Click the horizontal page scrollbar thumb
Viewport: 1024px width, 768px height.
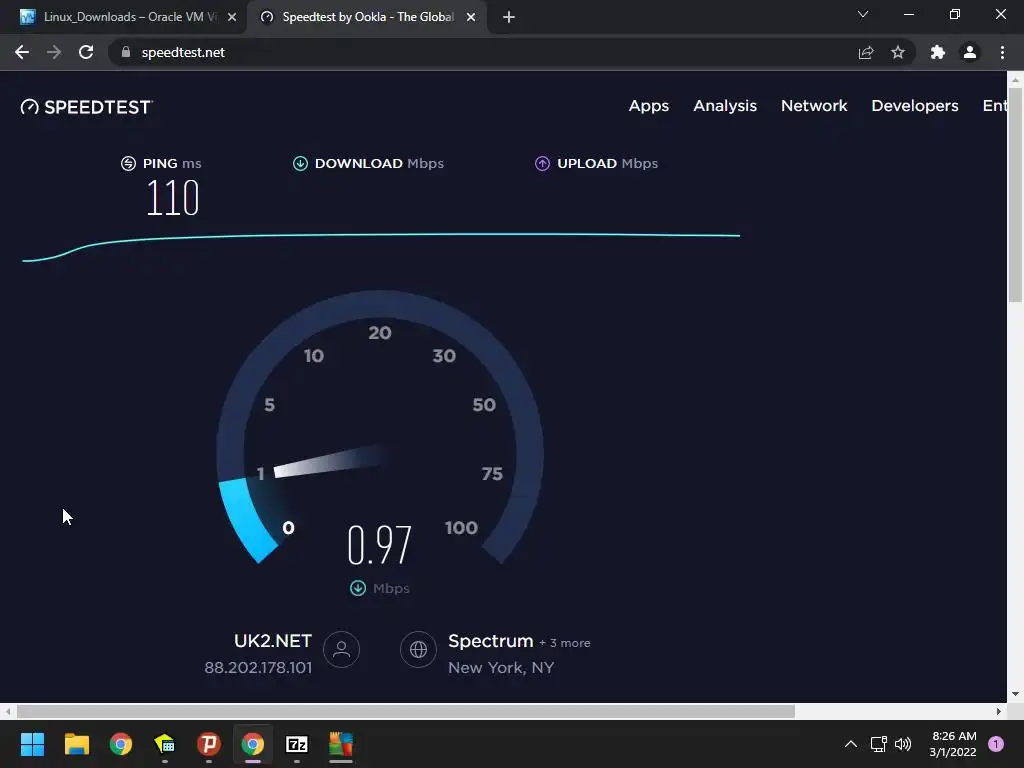406,711
